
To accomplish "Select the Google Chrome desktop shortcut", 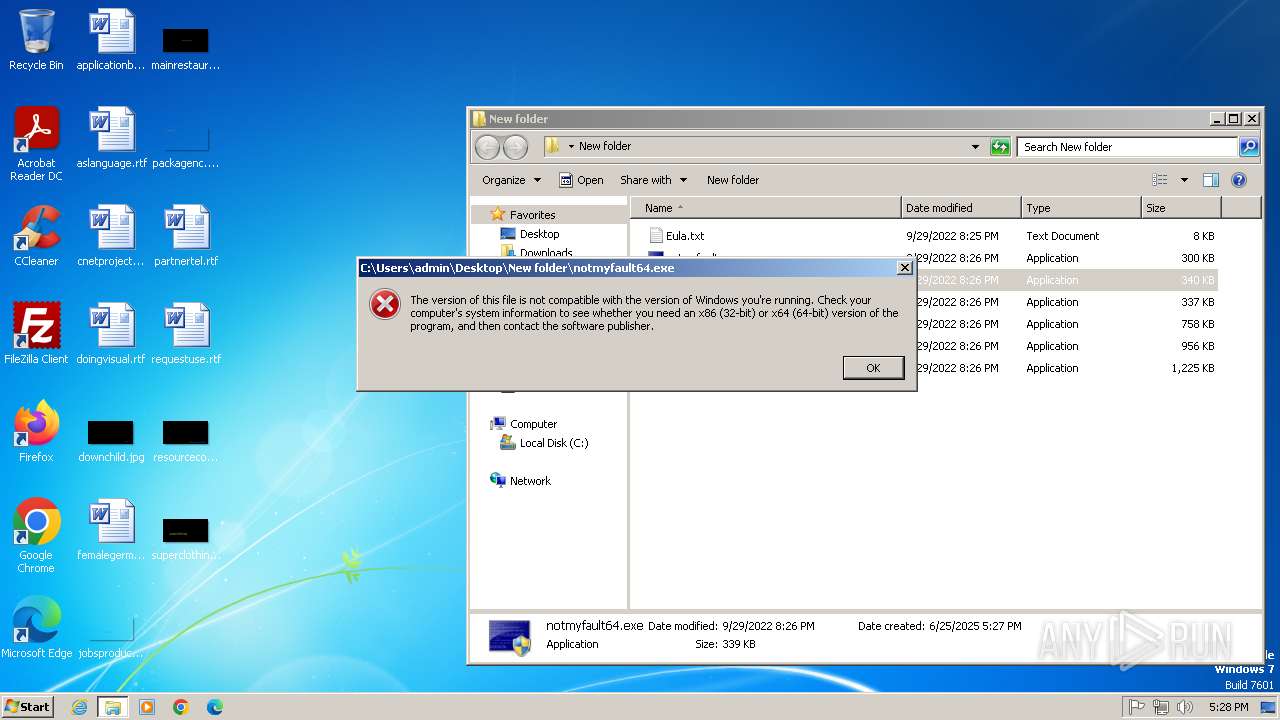I will pos(36,536).
